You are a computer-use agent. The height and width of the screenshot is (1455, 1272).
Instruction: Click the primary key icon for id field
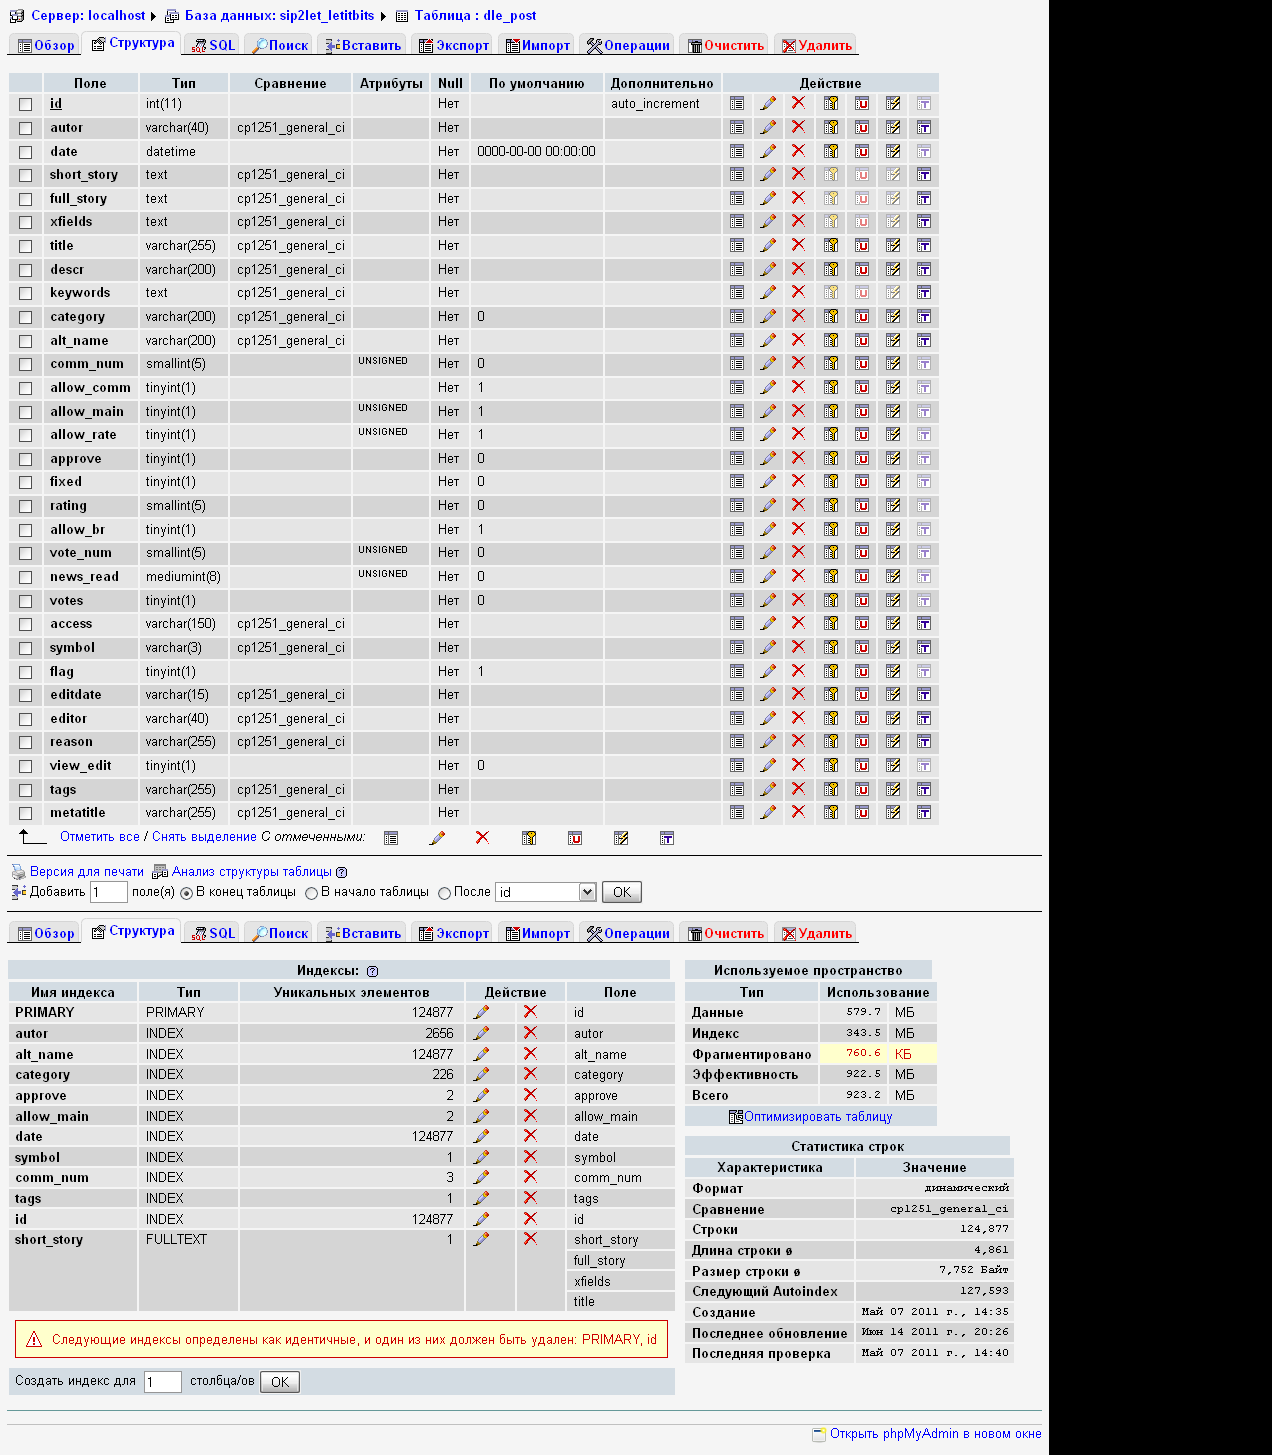point(831,103)
